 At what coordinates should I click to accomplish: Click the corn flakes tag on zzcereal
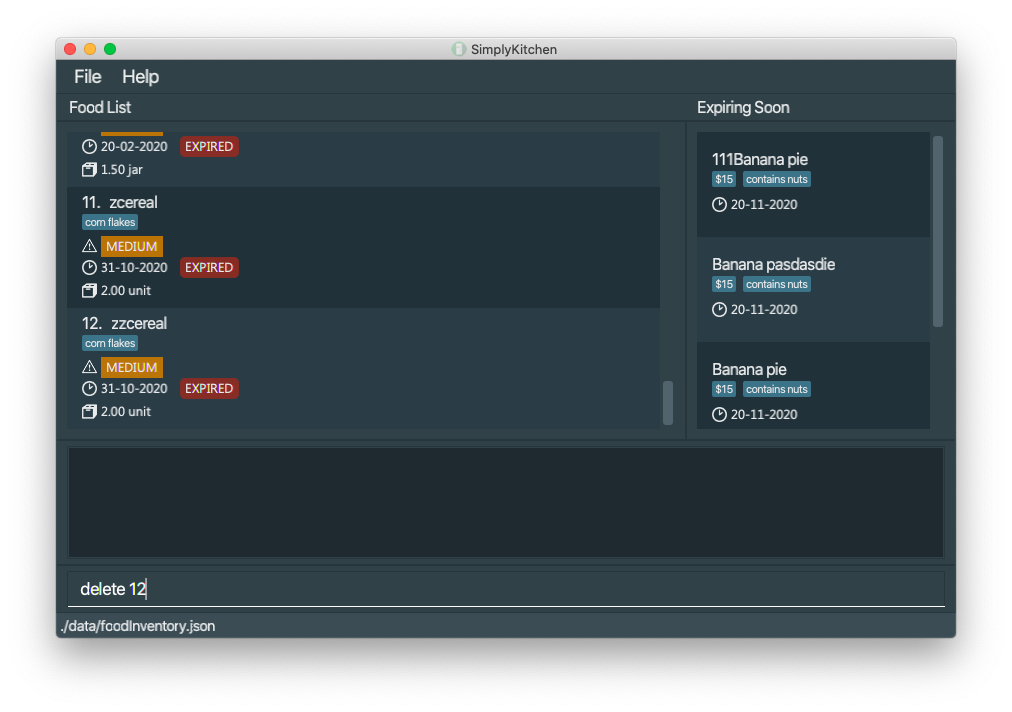tap(110, 343)
